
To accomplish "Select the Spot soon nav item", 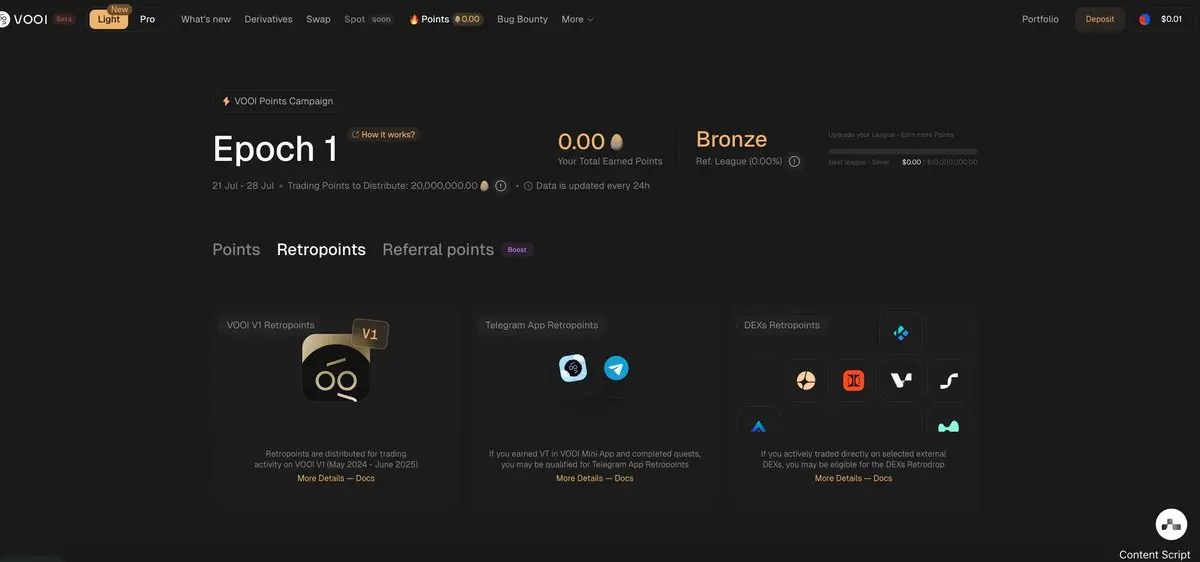I will pos(368,19).
